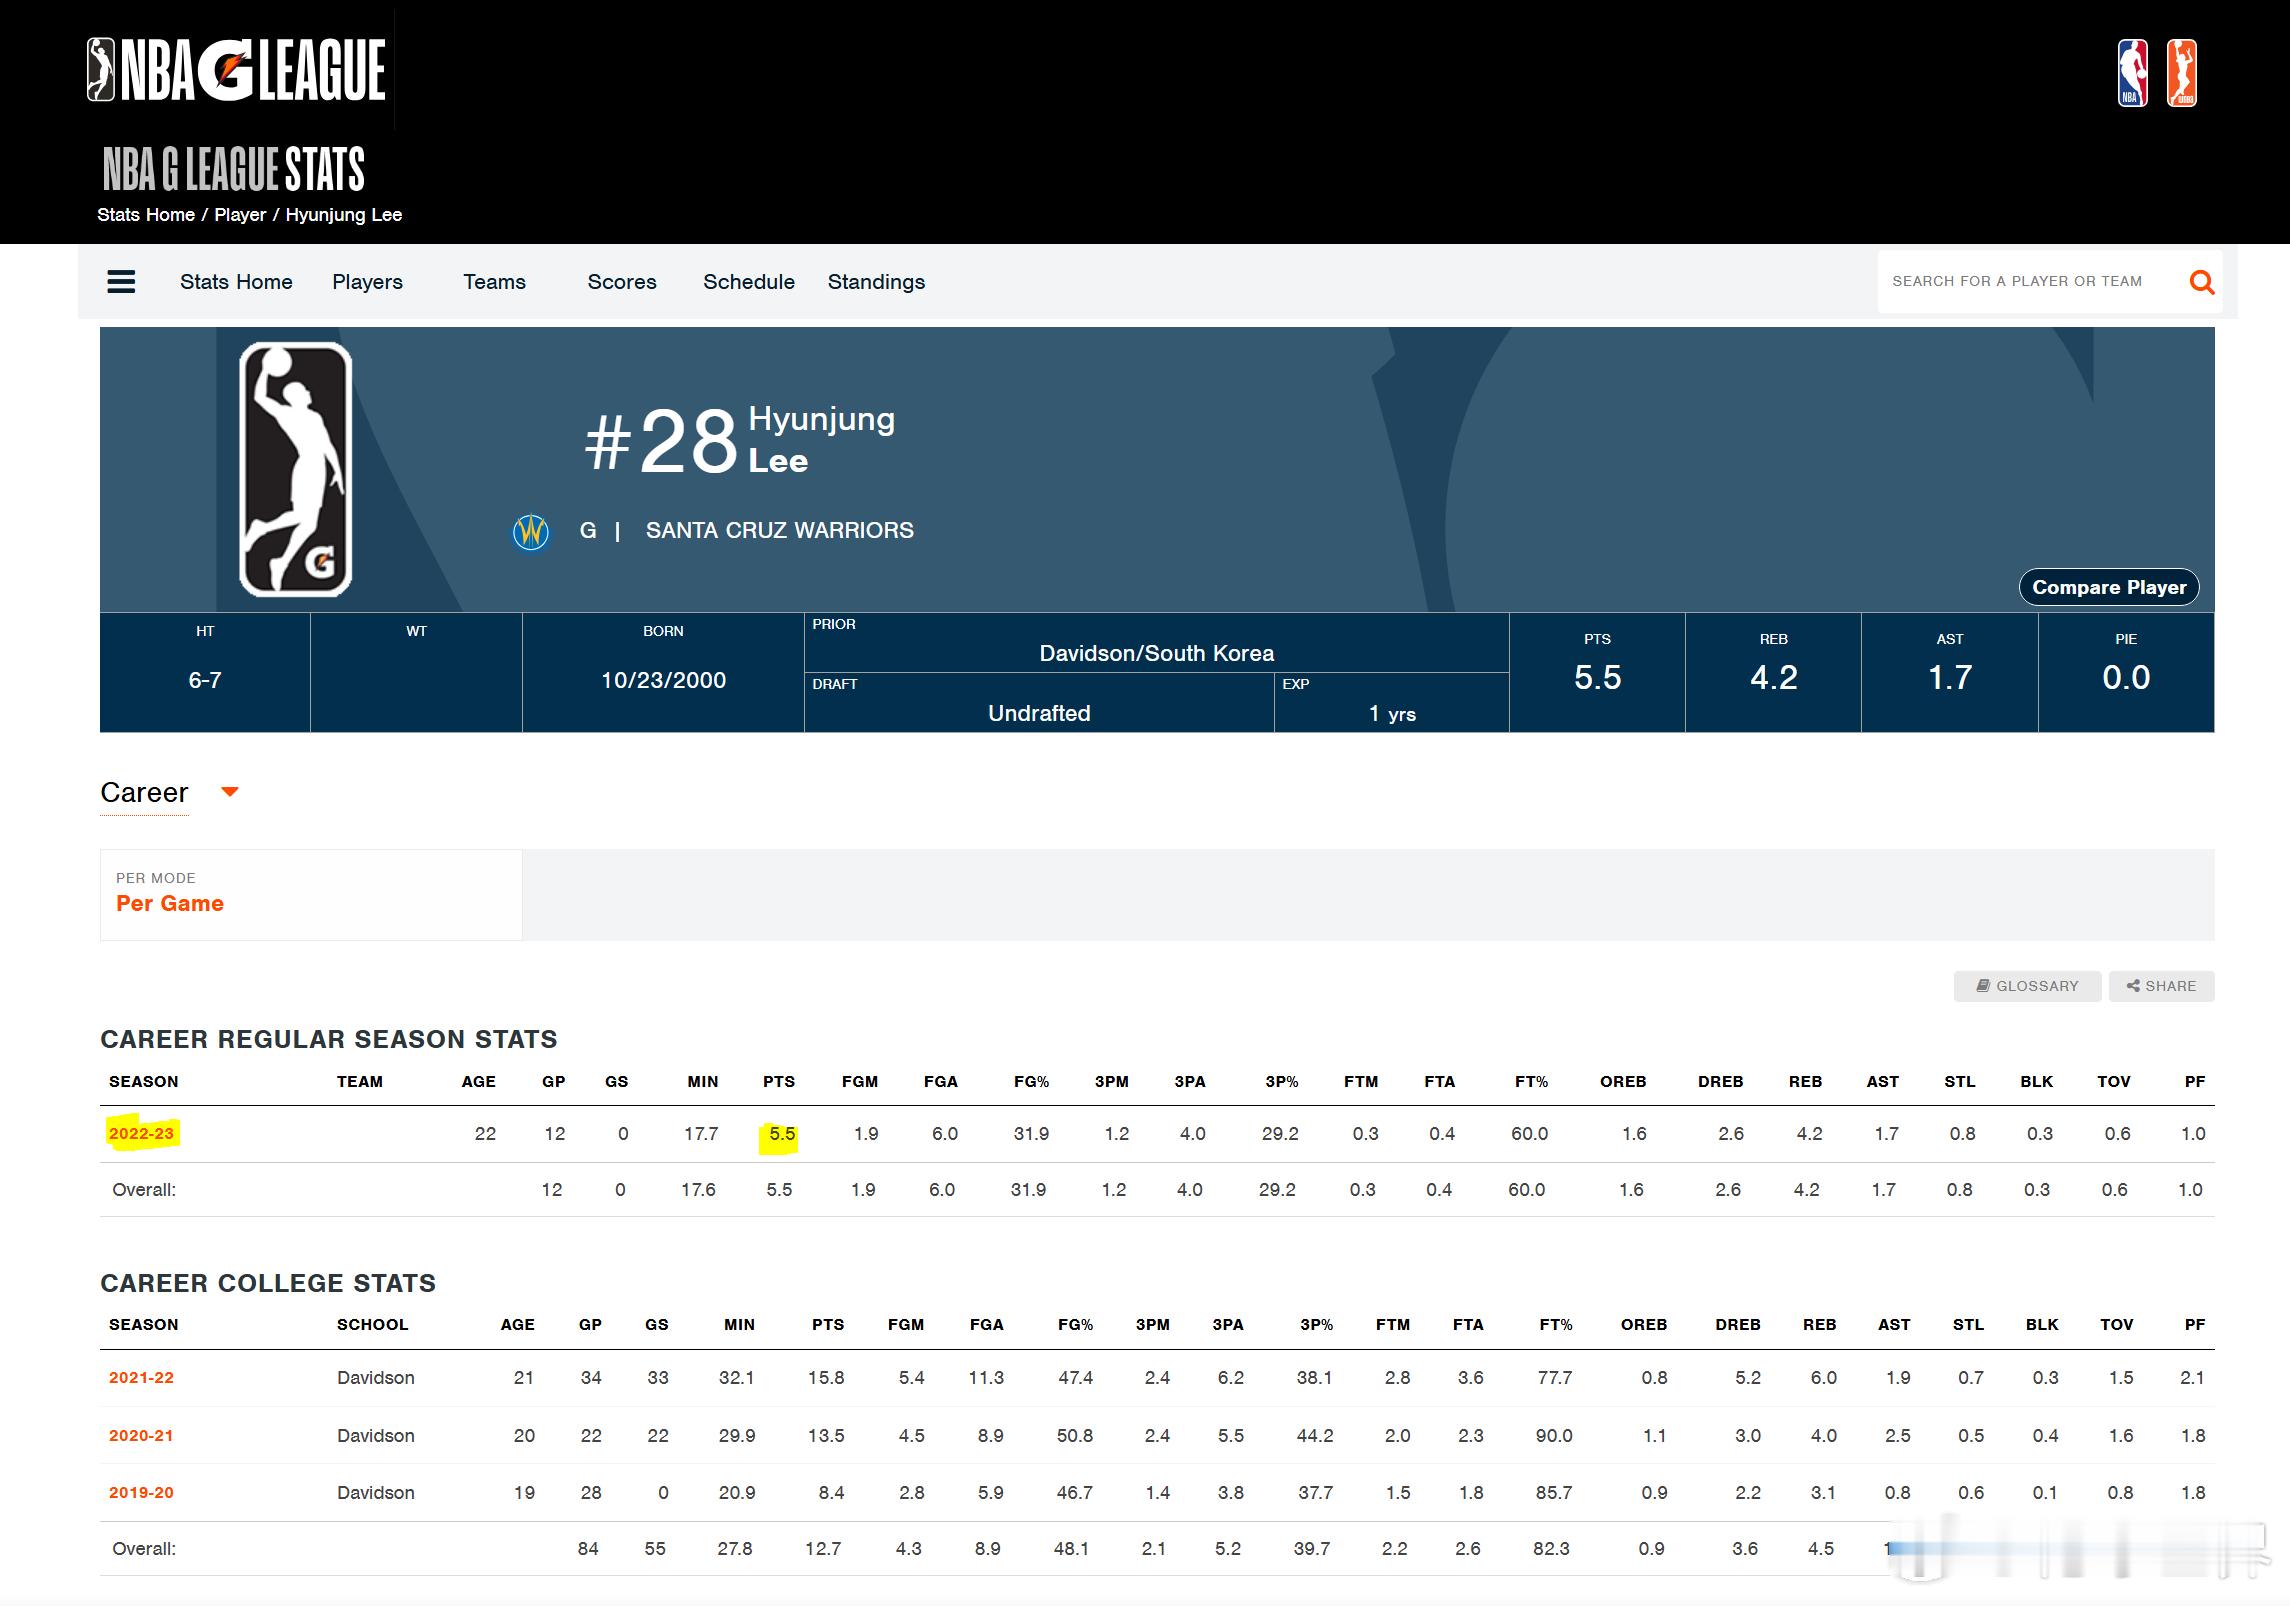2290x1606 pixels.
Task: Go to the Standings menu item
Action: pyautogui.click(x=876, y=282)
